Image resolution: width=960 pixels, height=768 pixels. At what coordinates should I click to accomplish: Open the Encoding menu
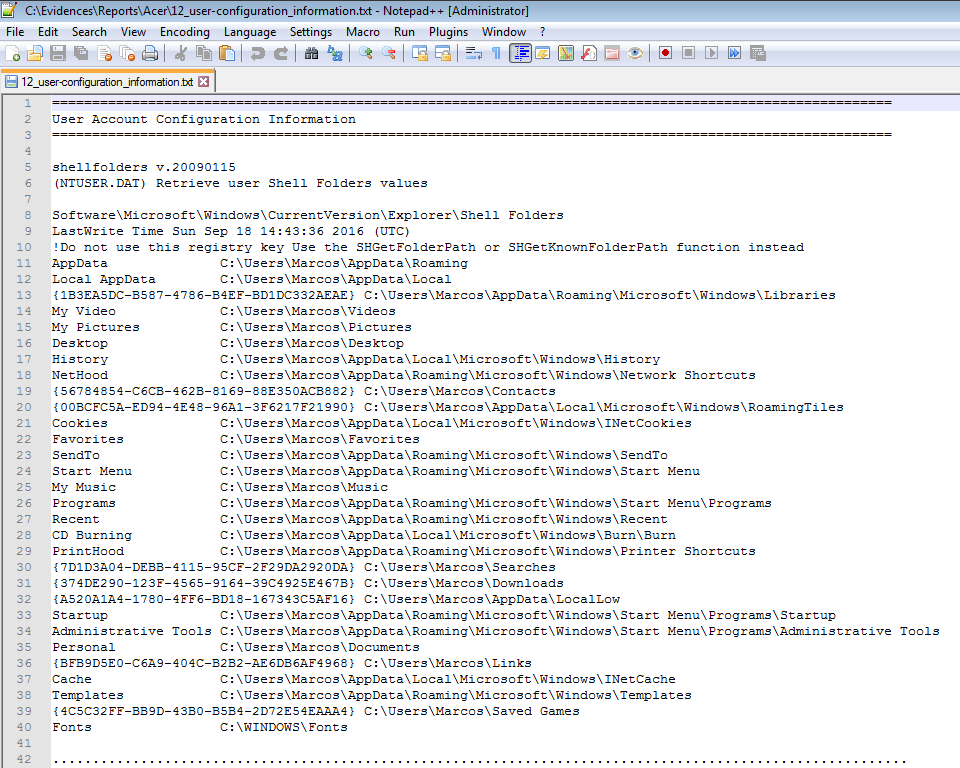coord(184,32)
